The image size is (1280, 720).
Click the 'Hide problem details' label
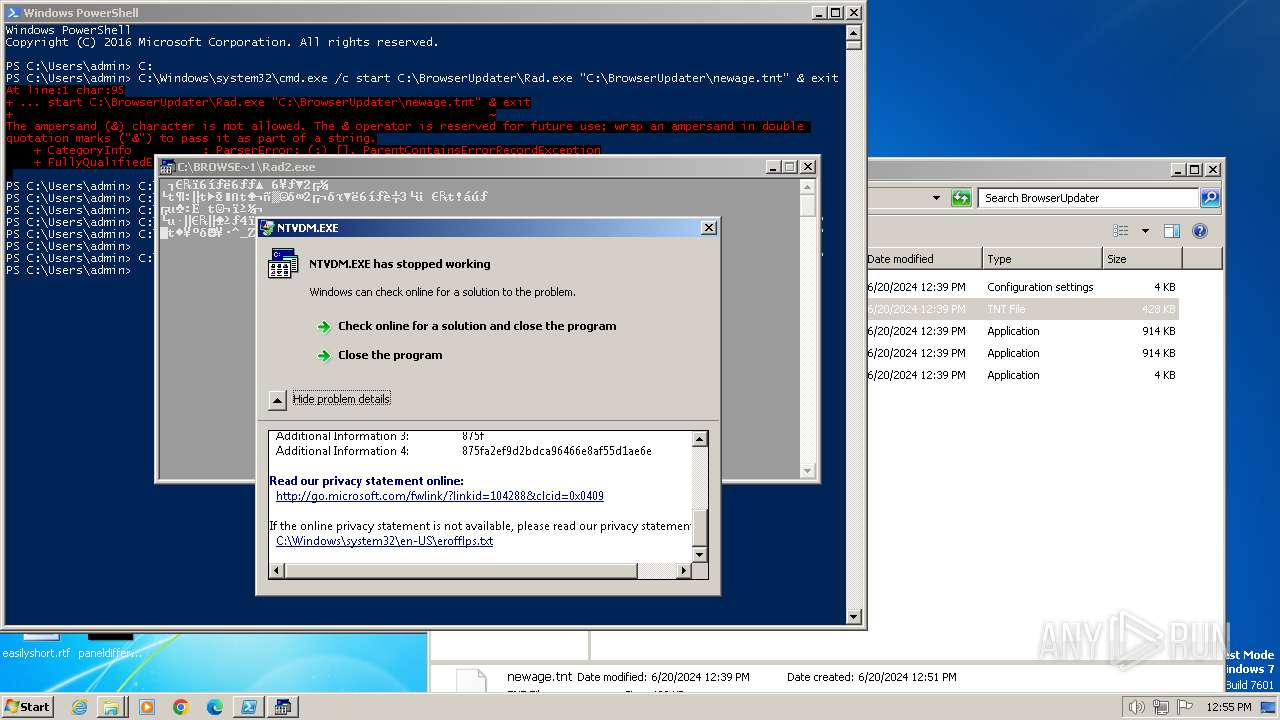pos(341,399)
